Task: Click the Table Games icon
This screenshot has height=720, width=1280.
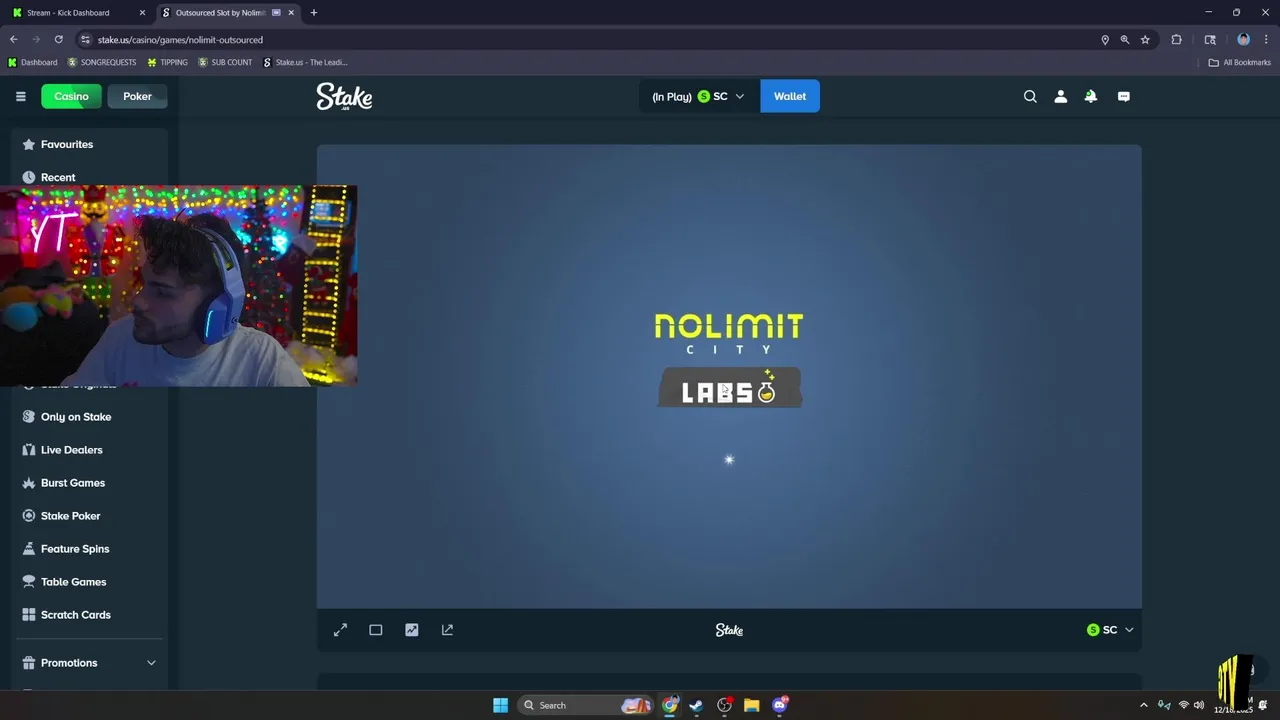Action: (x=29, y=582)
